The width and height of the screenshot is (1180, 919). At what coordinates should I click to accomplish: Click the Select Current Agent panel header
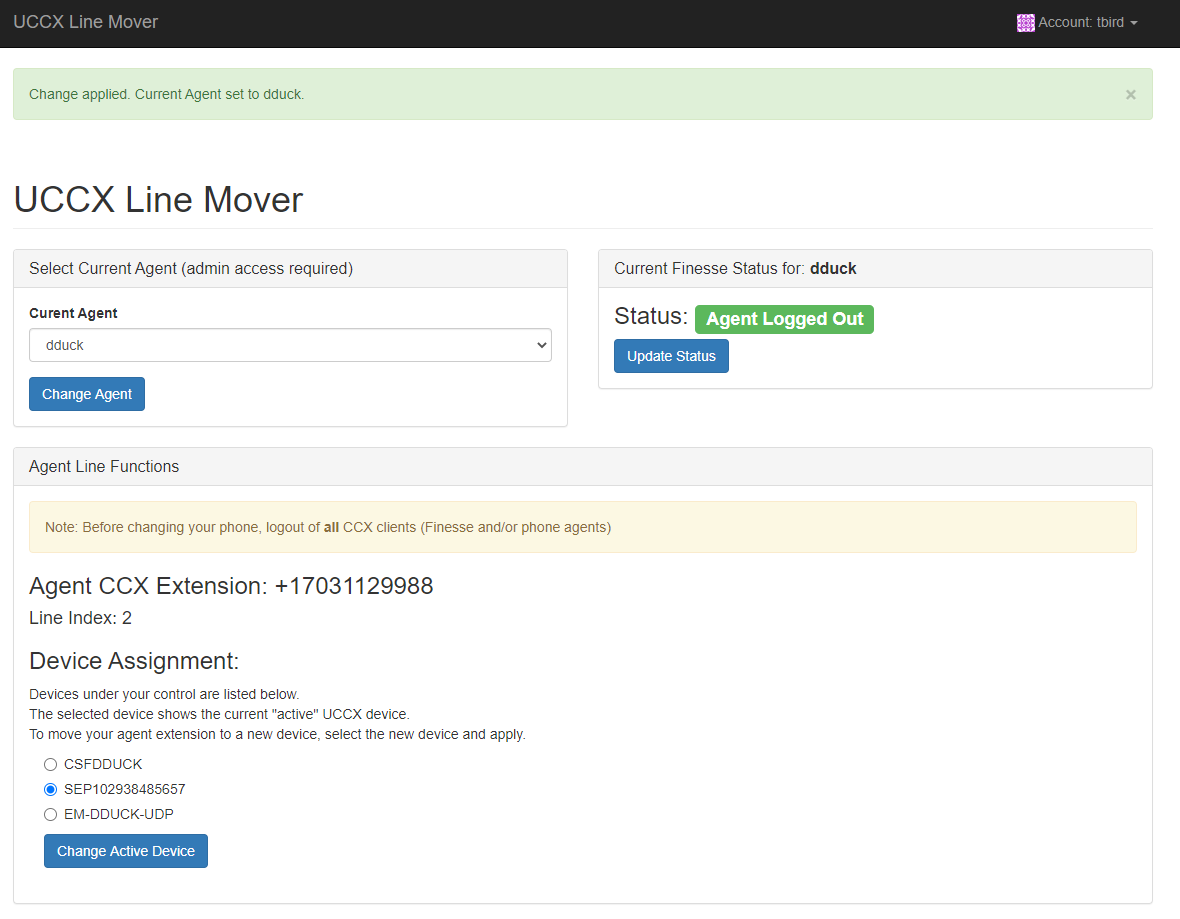(290, 269)
